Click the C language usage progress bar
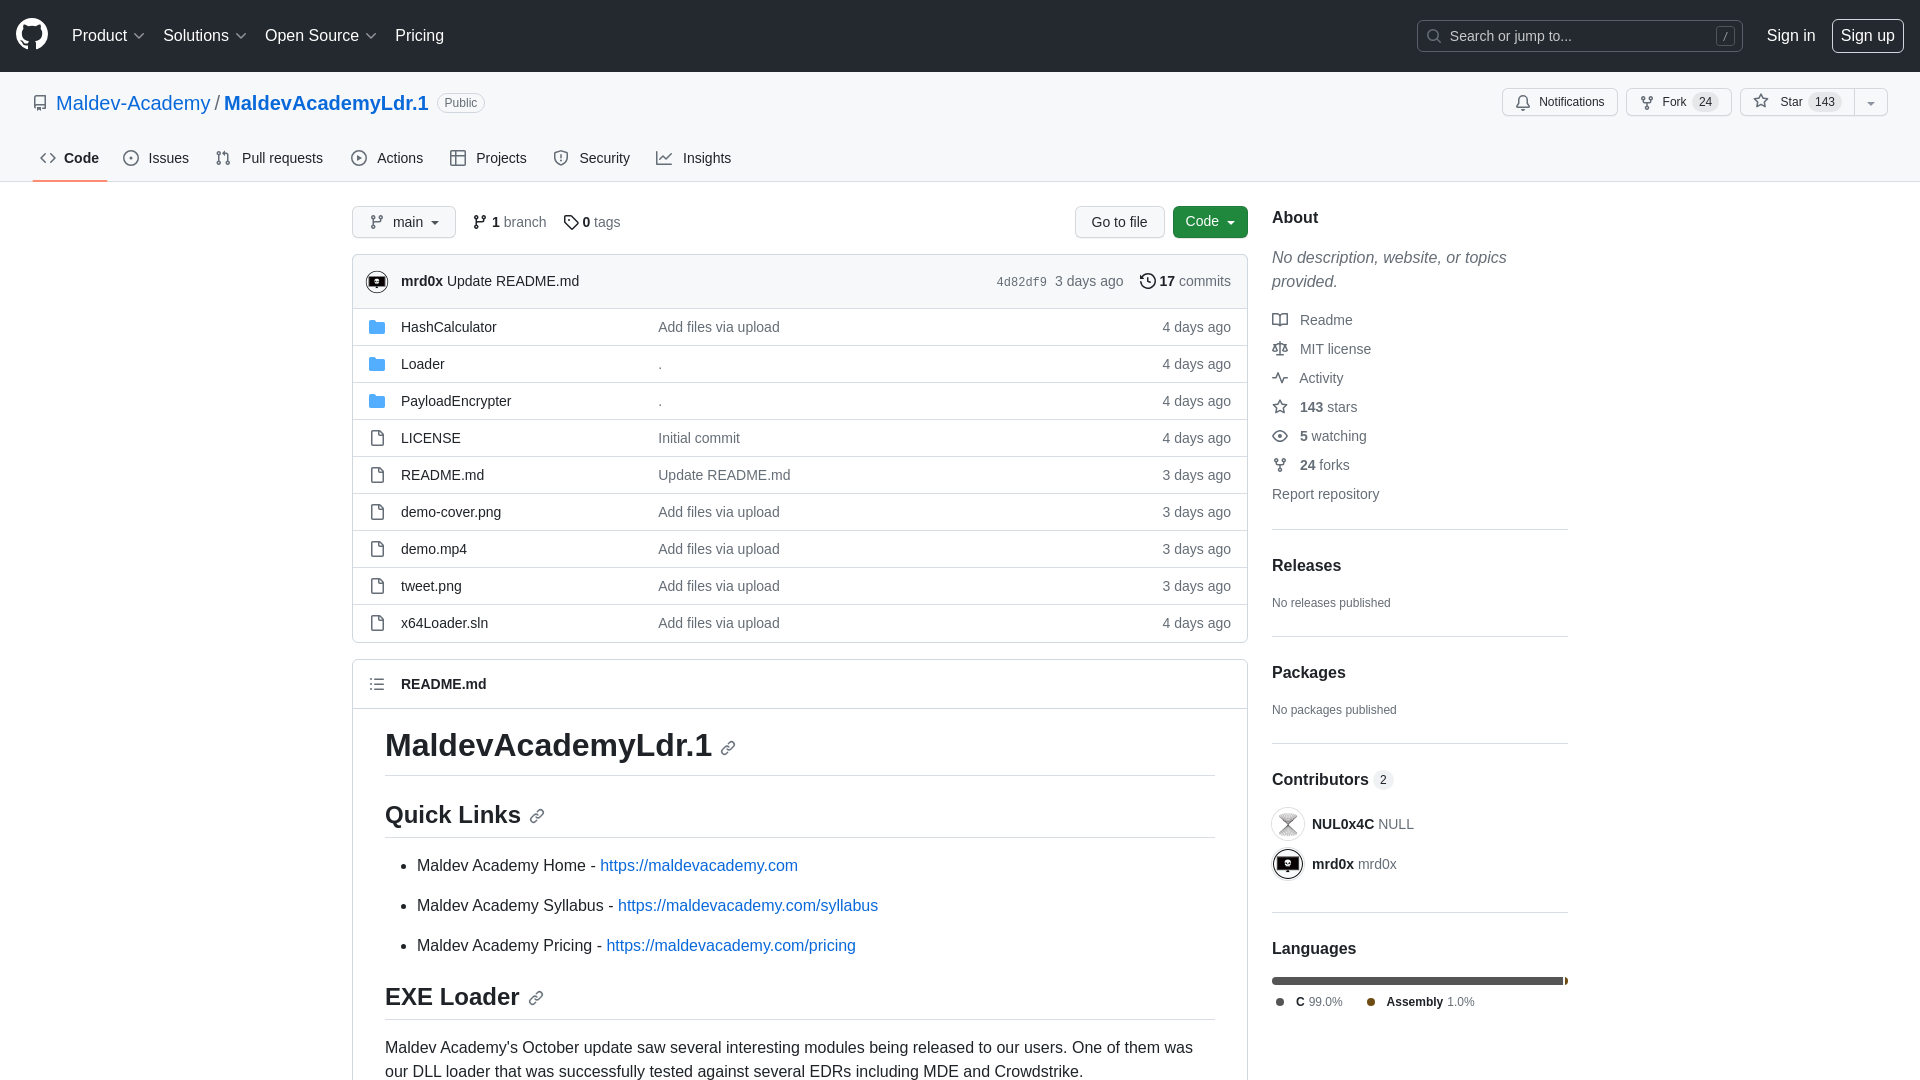Viewport: 1920px width, 1080px height. [x=1416, y=981]
